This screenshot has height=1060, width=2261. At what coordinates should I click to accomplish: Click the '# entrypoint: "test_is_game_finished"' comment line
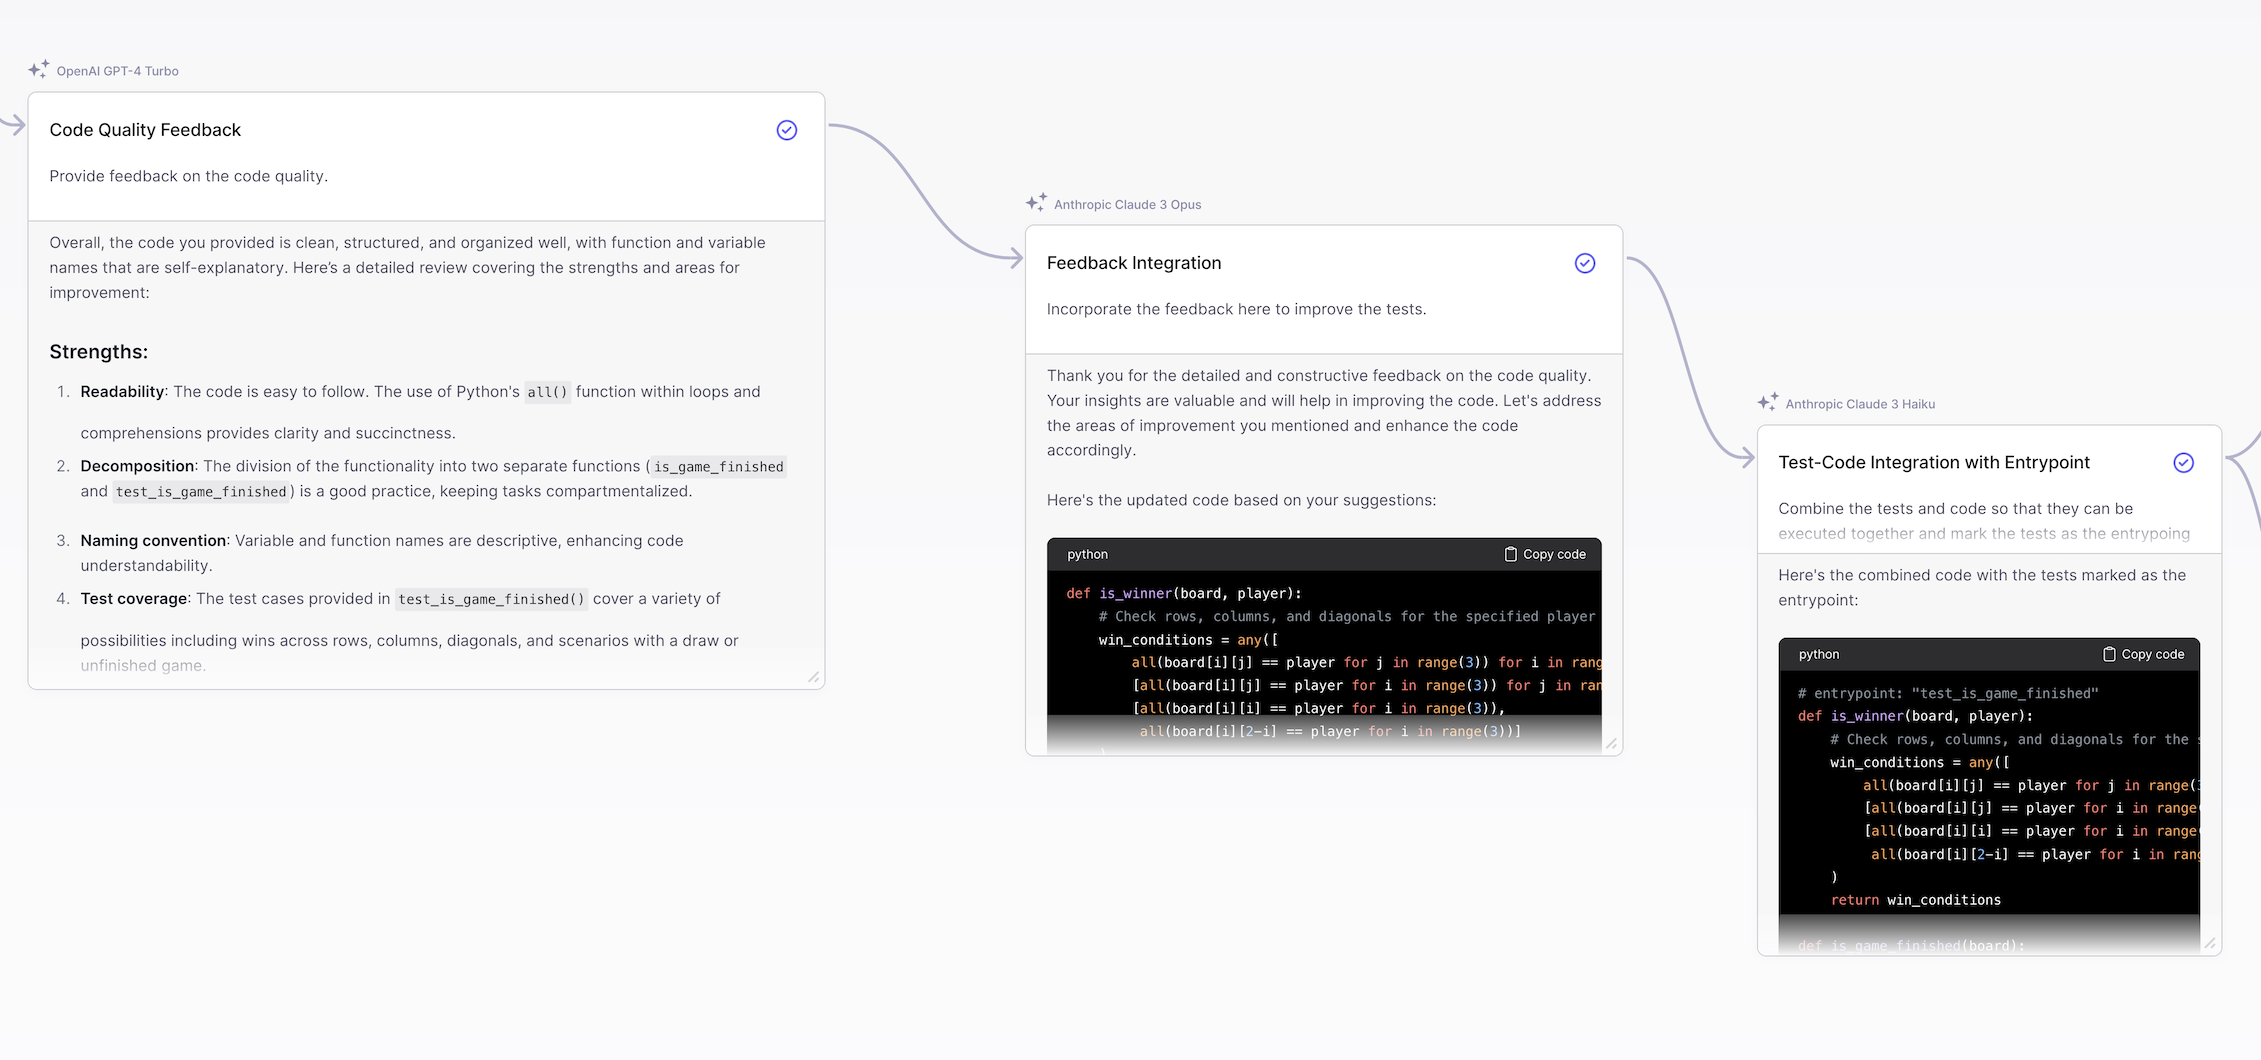(x=1948, y=693)
